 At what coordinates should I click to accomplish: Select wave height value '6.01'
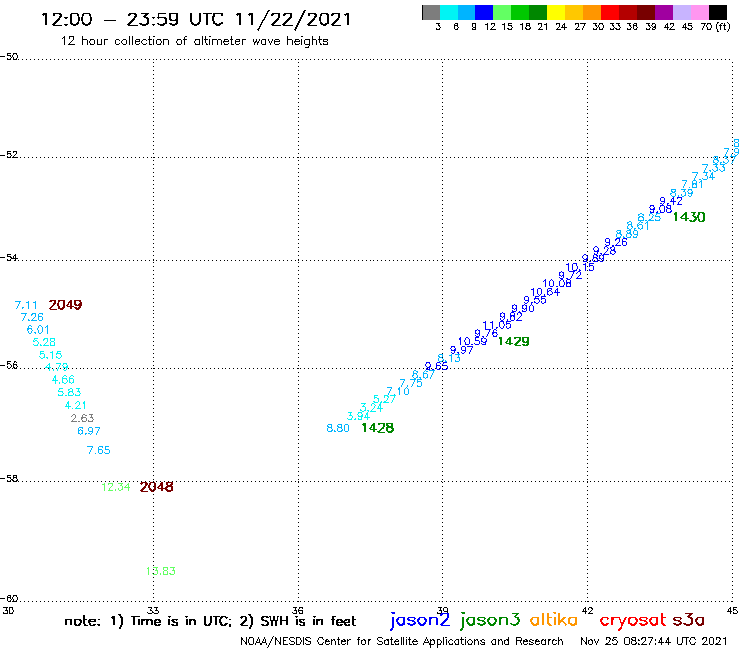coord(38,329)
